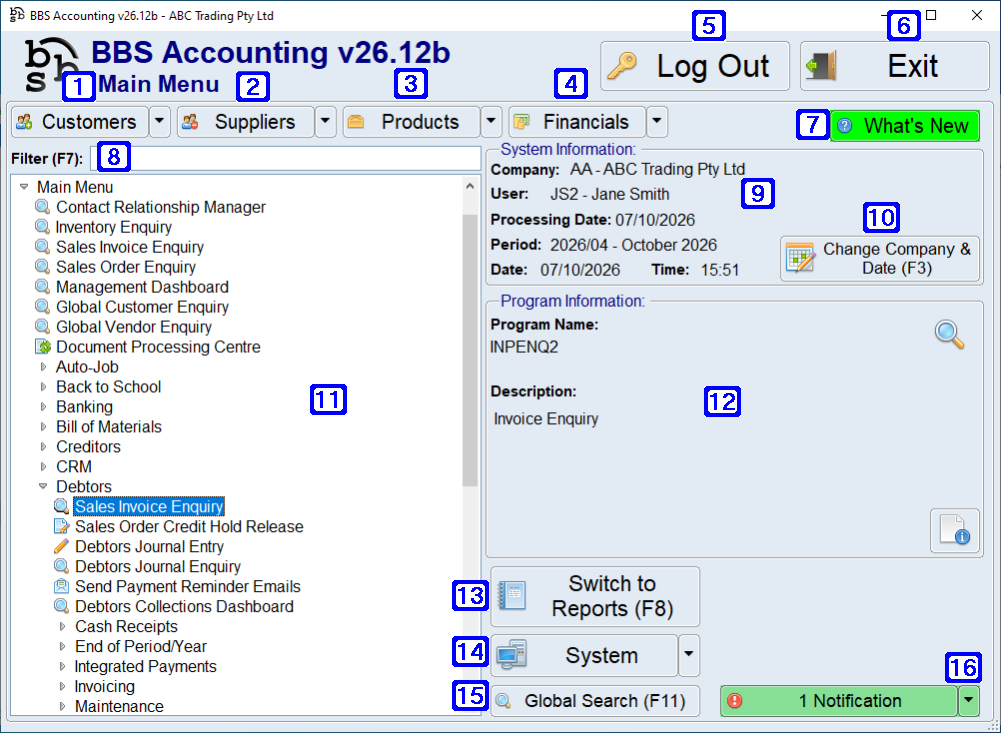
Task: Collapse the Main Menu root node
Action: 24,187
